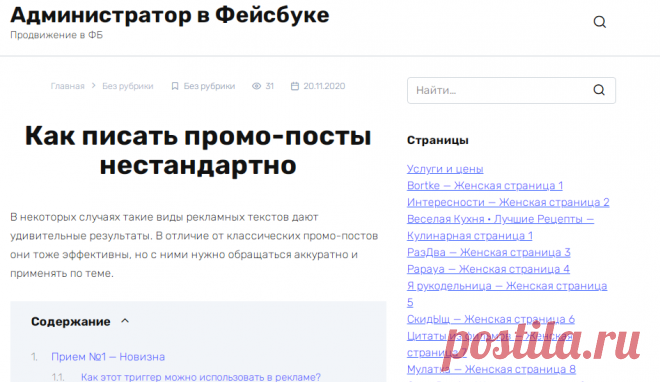Screen dimensions: 660x382
Task: Open Мулатка — Женская страница 8 link
Action: point(491,369)
